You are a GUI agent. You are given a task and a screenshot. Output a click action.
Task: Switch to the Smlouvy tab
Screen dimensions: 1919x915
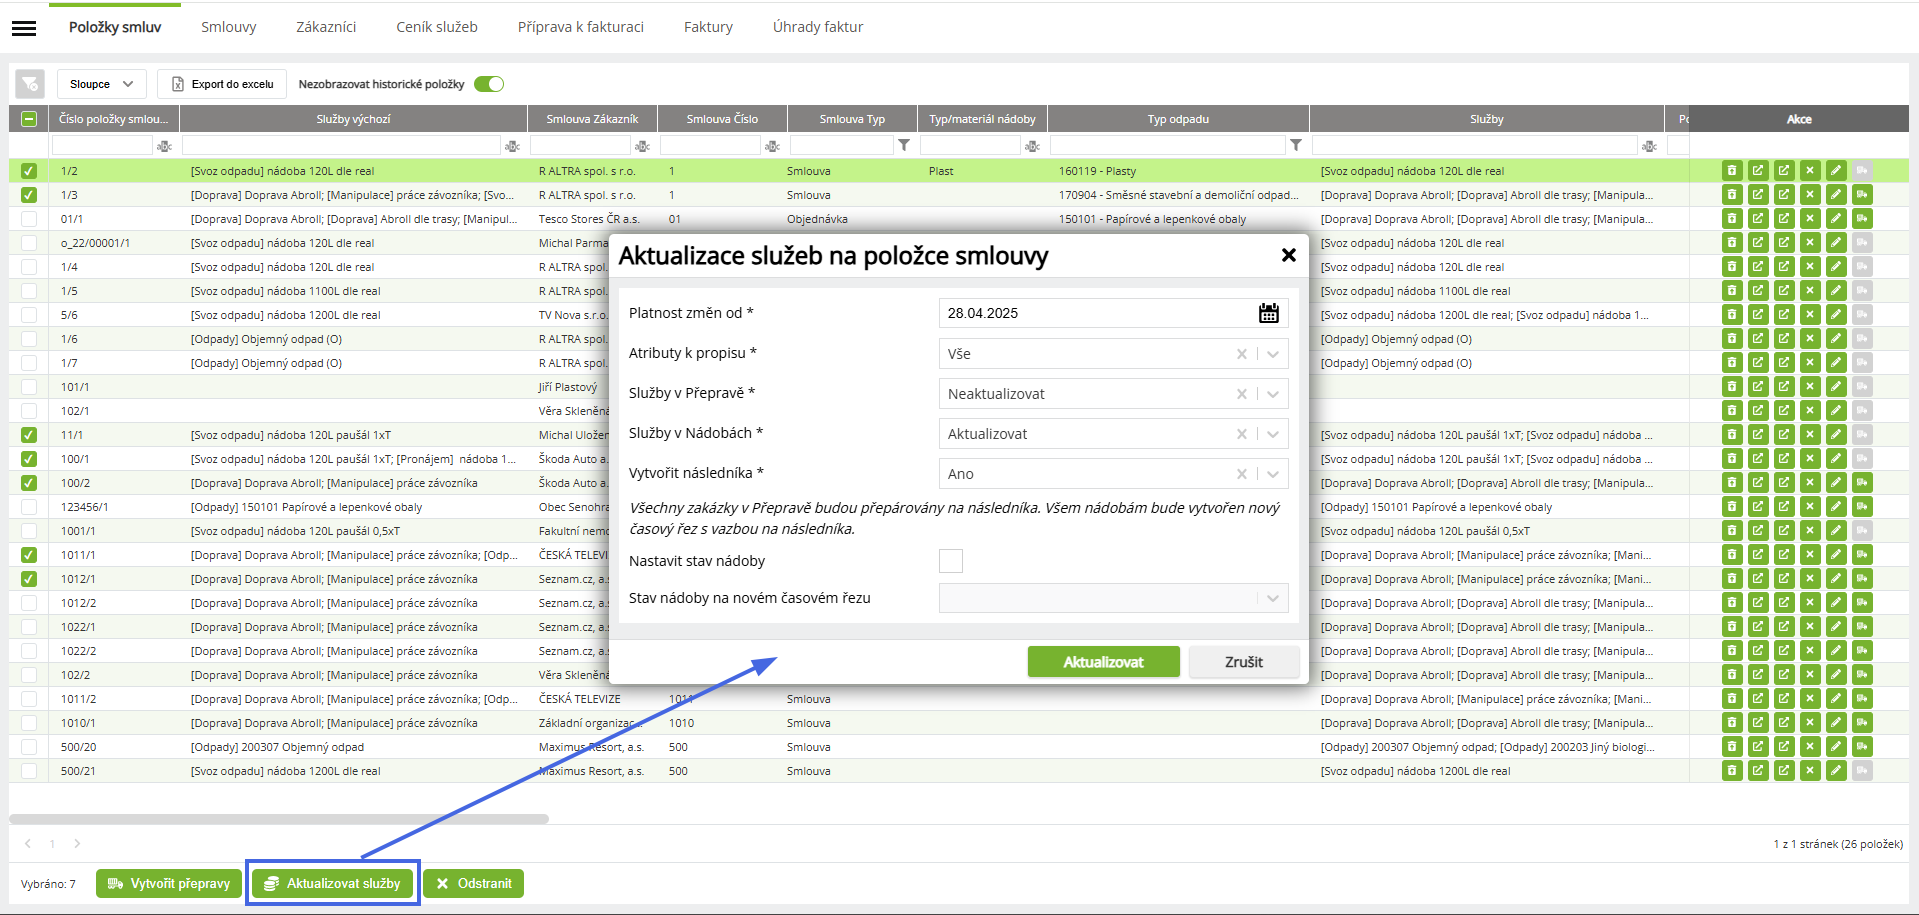[229, 27]
